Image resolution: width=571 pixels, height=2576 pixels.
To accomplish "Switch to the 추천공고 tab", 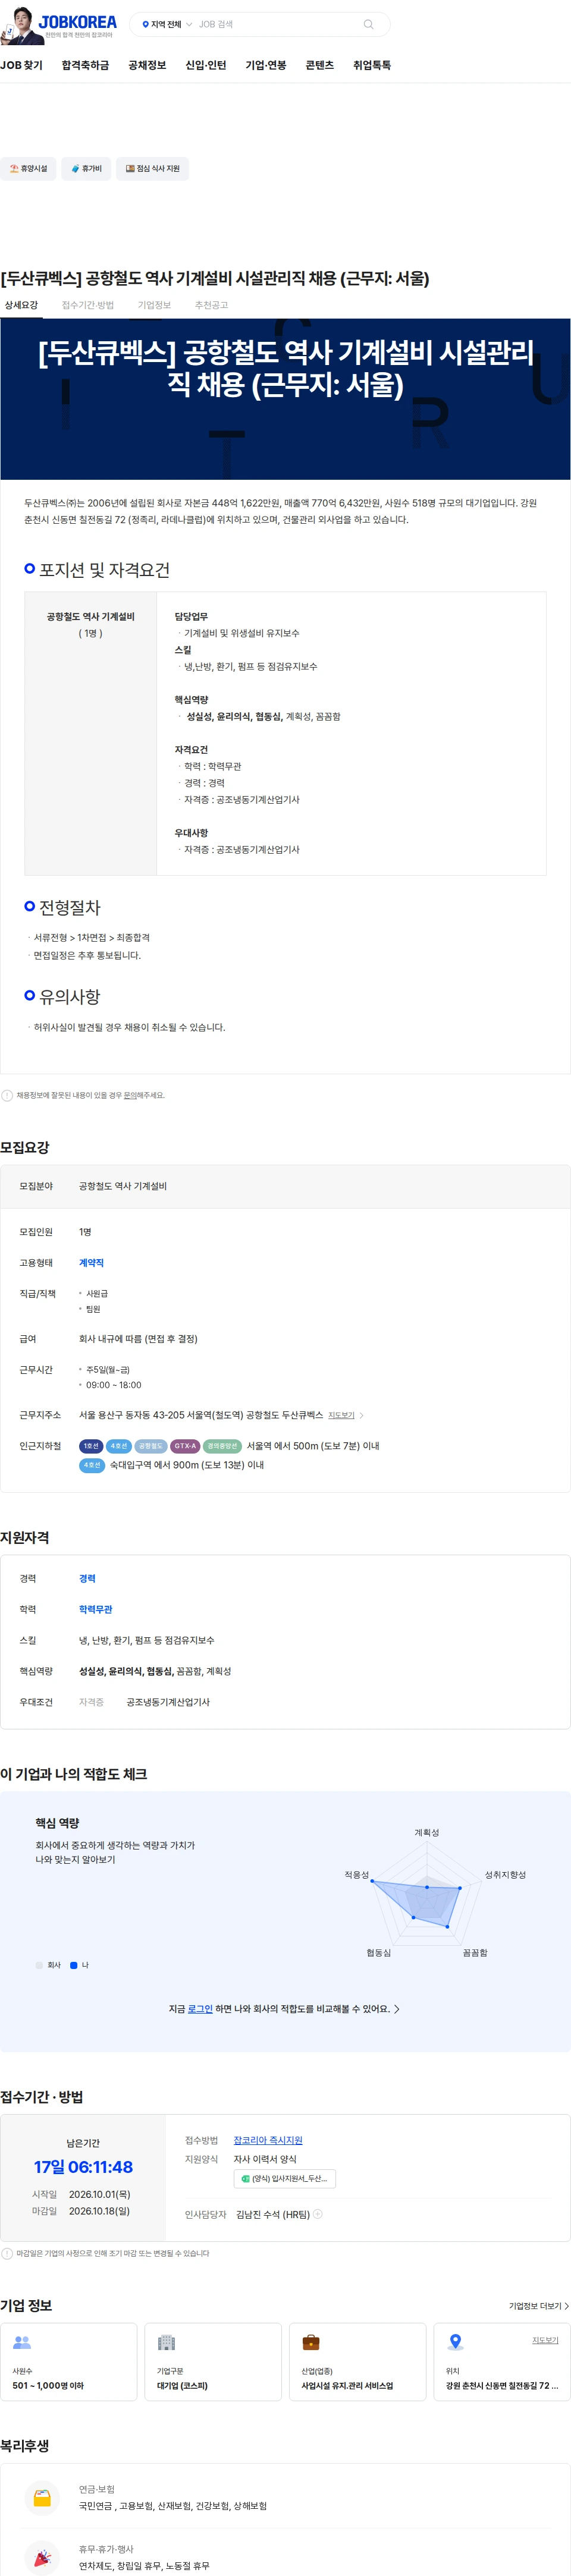I will [211, 305].
